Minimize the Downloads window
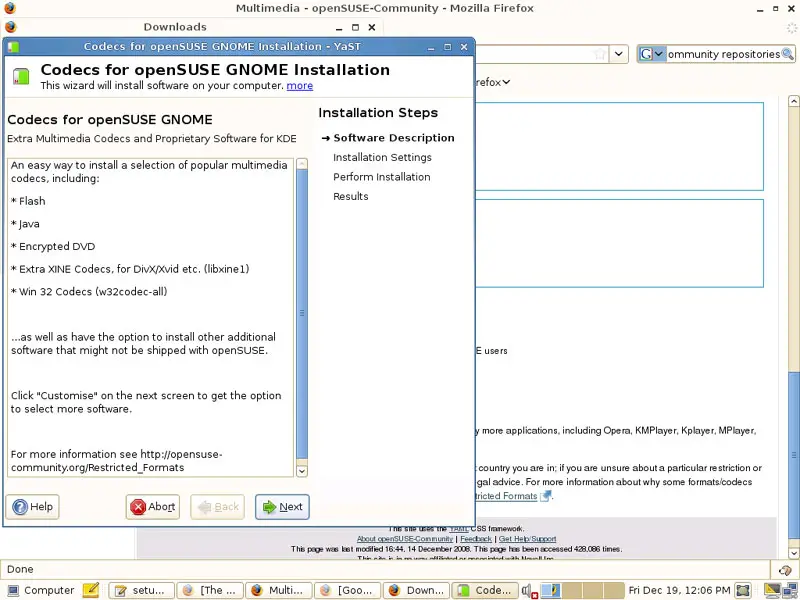800x600 pixels. point(339,28)
